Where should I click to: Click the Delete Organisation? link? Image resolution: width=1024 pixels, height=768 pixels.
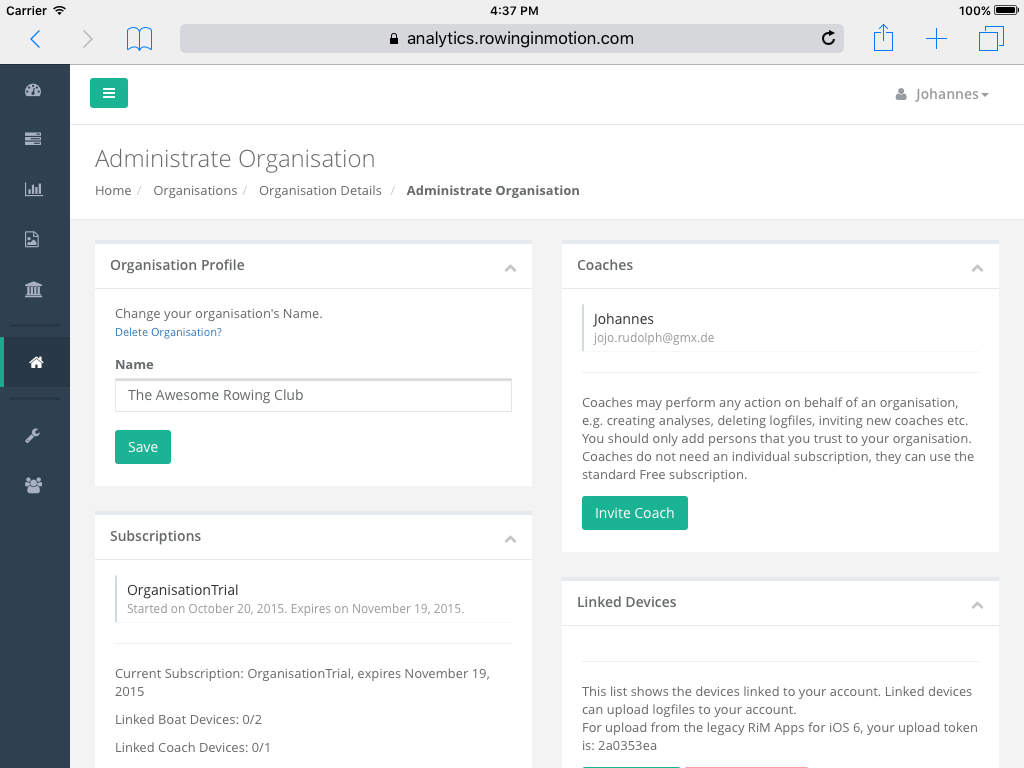[168, 332]
